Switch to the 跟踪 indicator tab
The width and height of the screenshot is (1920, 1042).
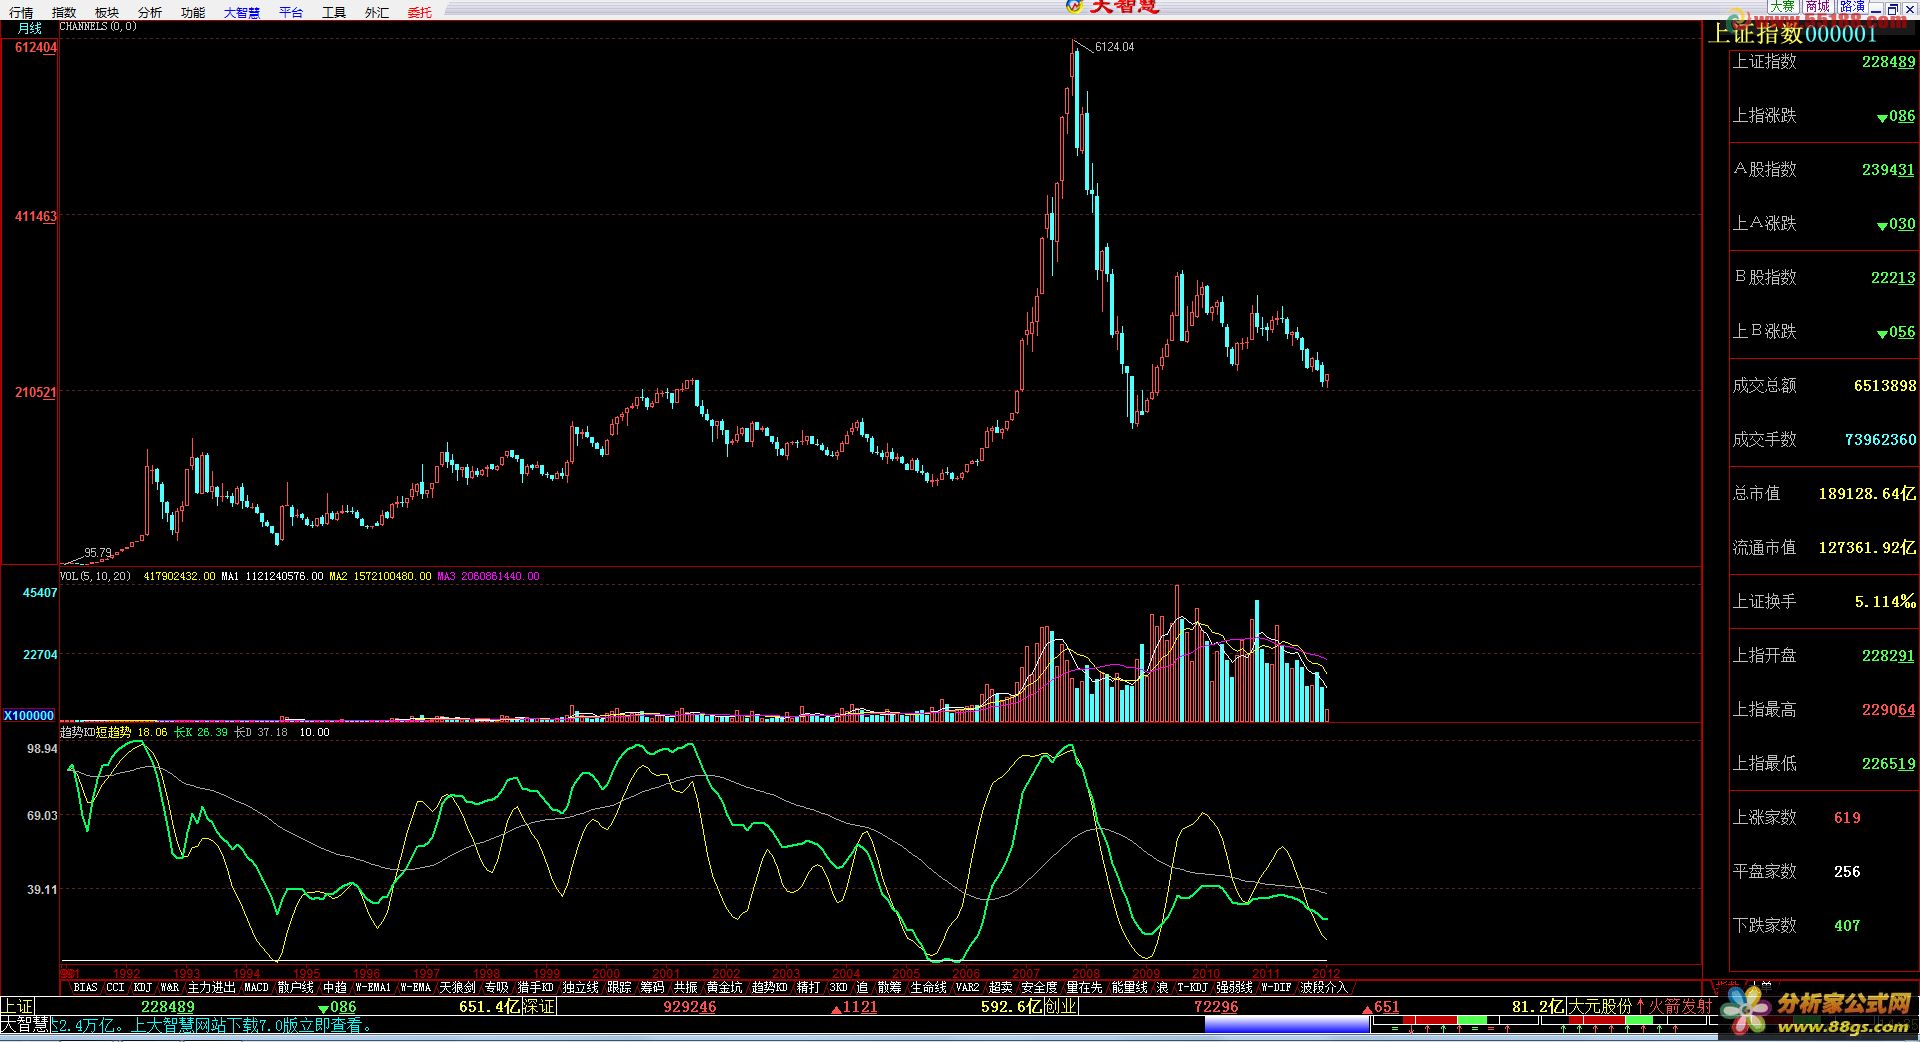pos(619,987)
